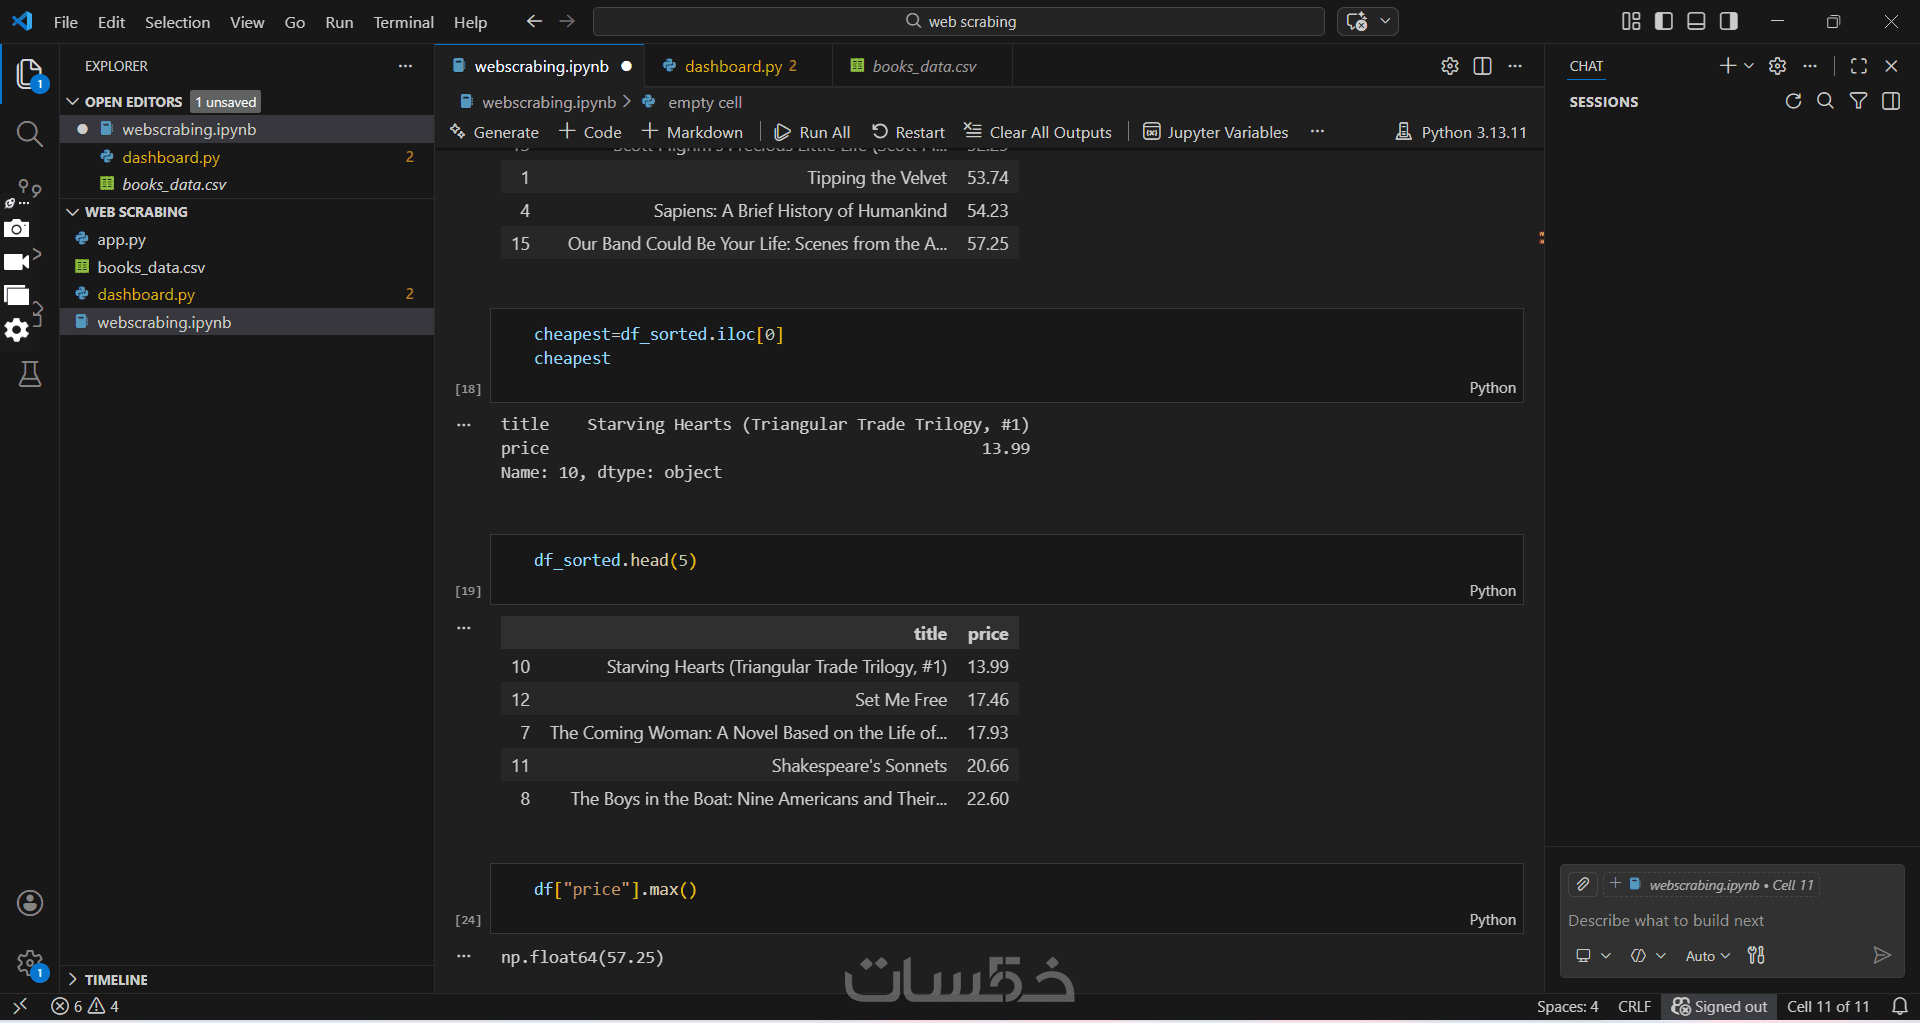Click Run All in notebook toolbar
This screenshot has width=1920, height=1023.
pyautogui.click(x=812, y=132)
